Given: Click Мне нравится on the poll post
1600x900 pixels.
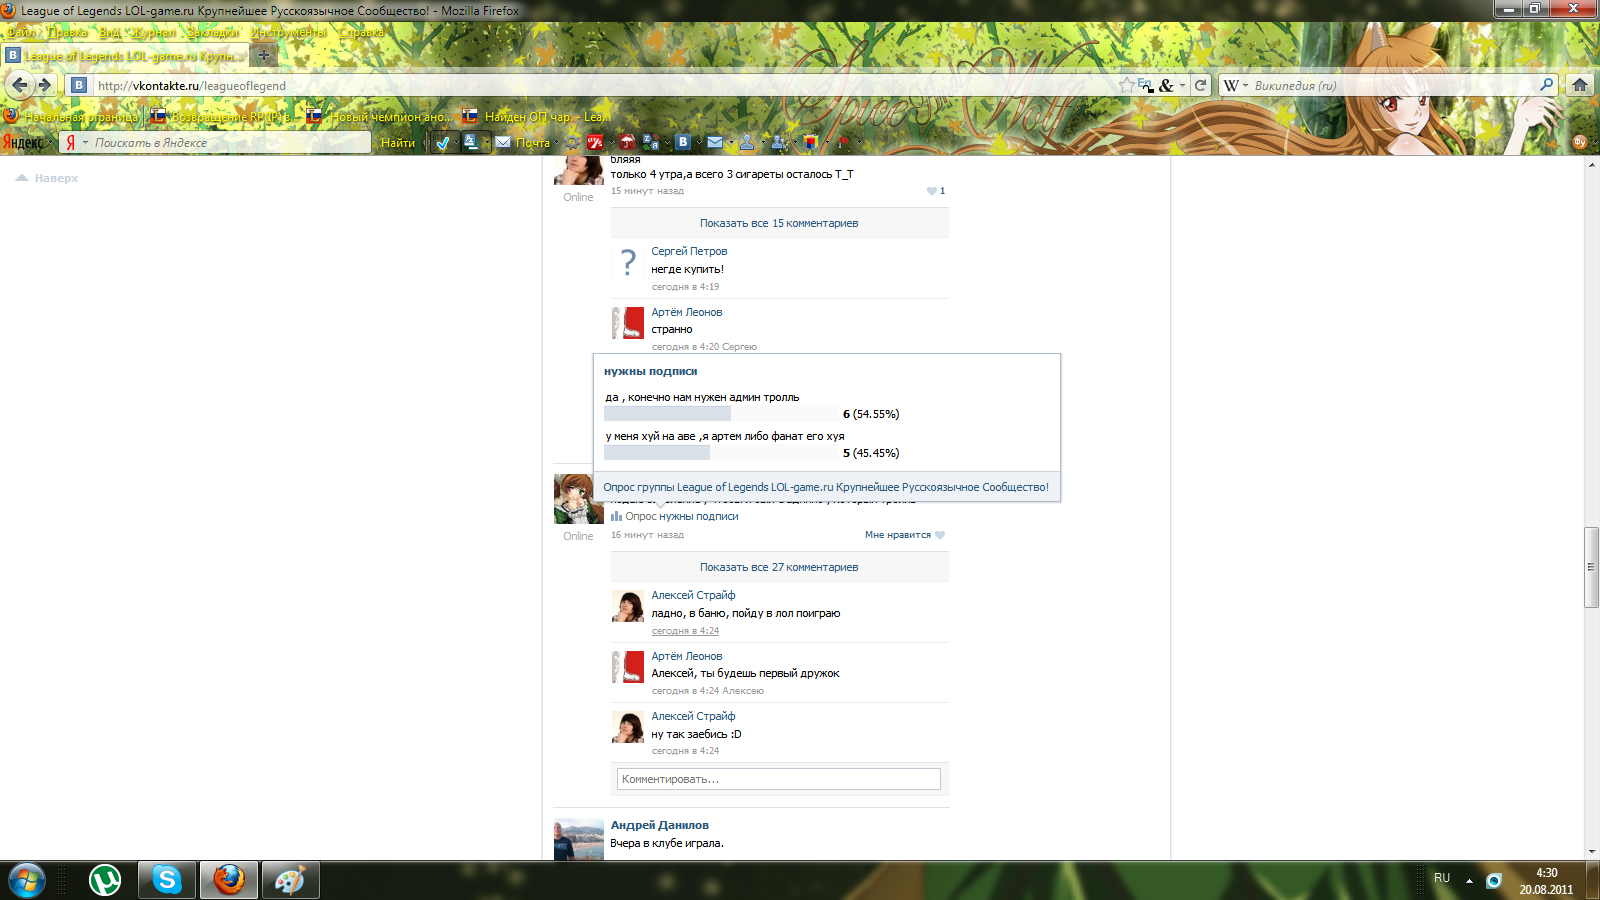Looking at the screenshot, I should [904, 535].
